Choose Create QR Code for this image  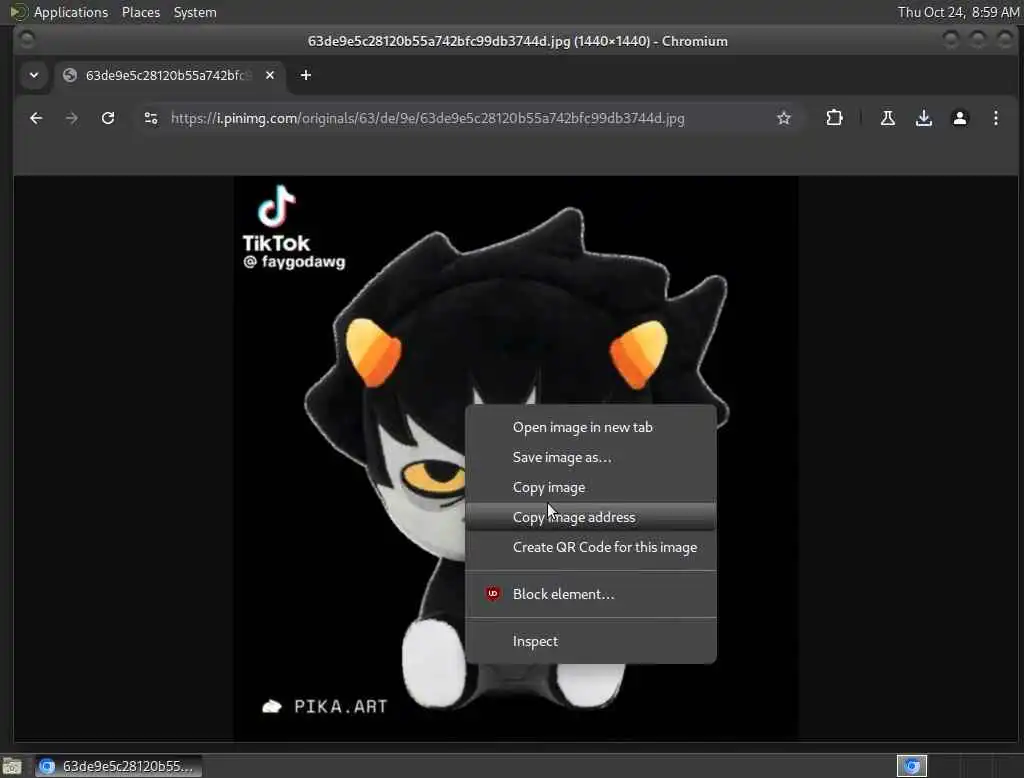(x=590, y=547)
